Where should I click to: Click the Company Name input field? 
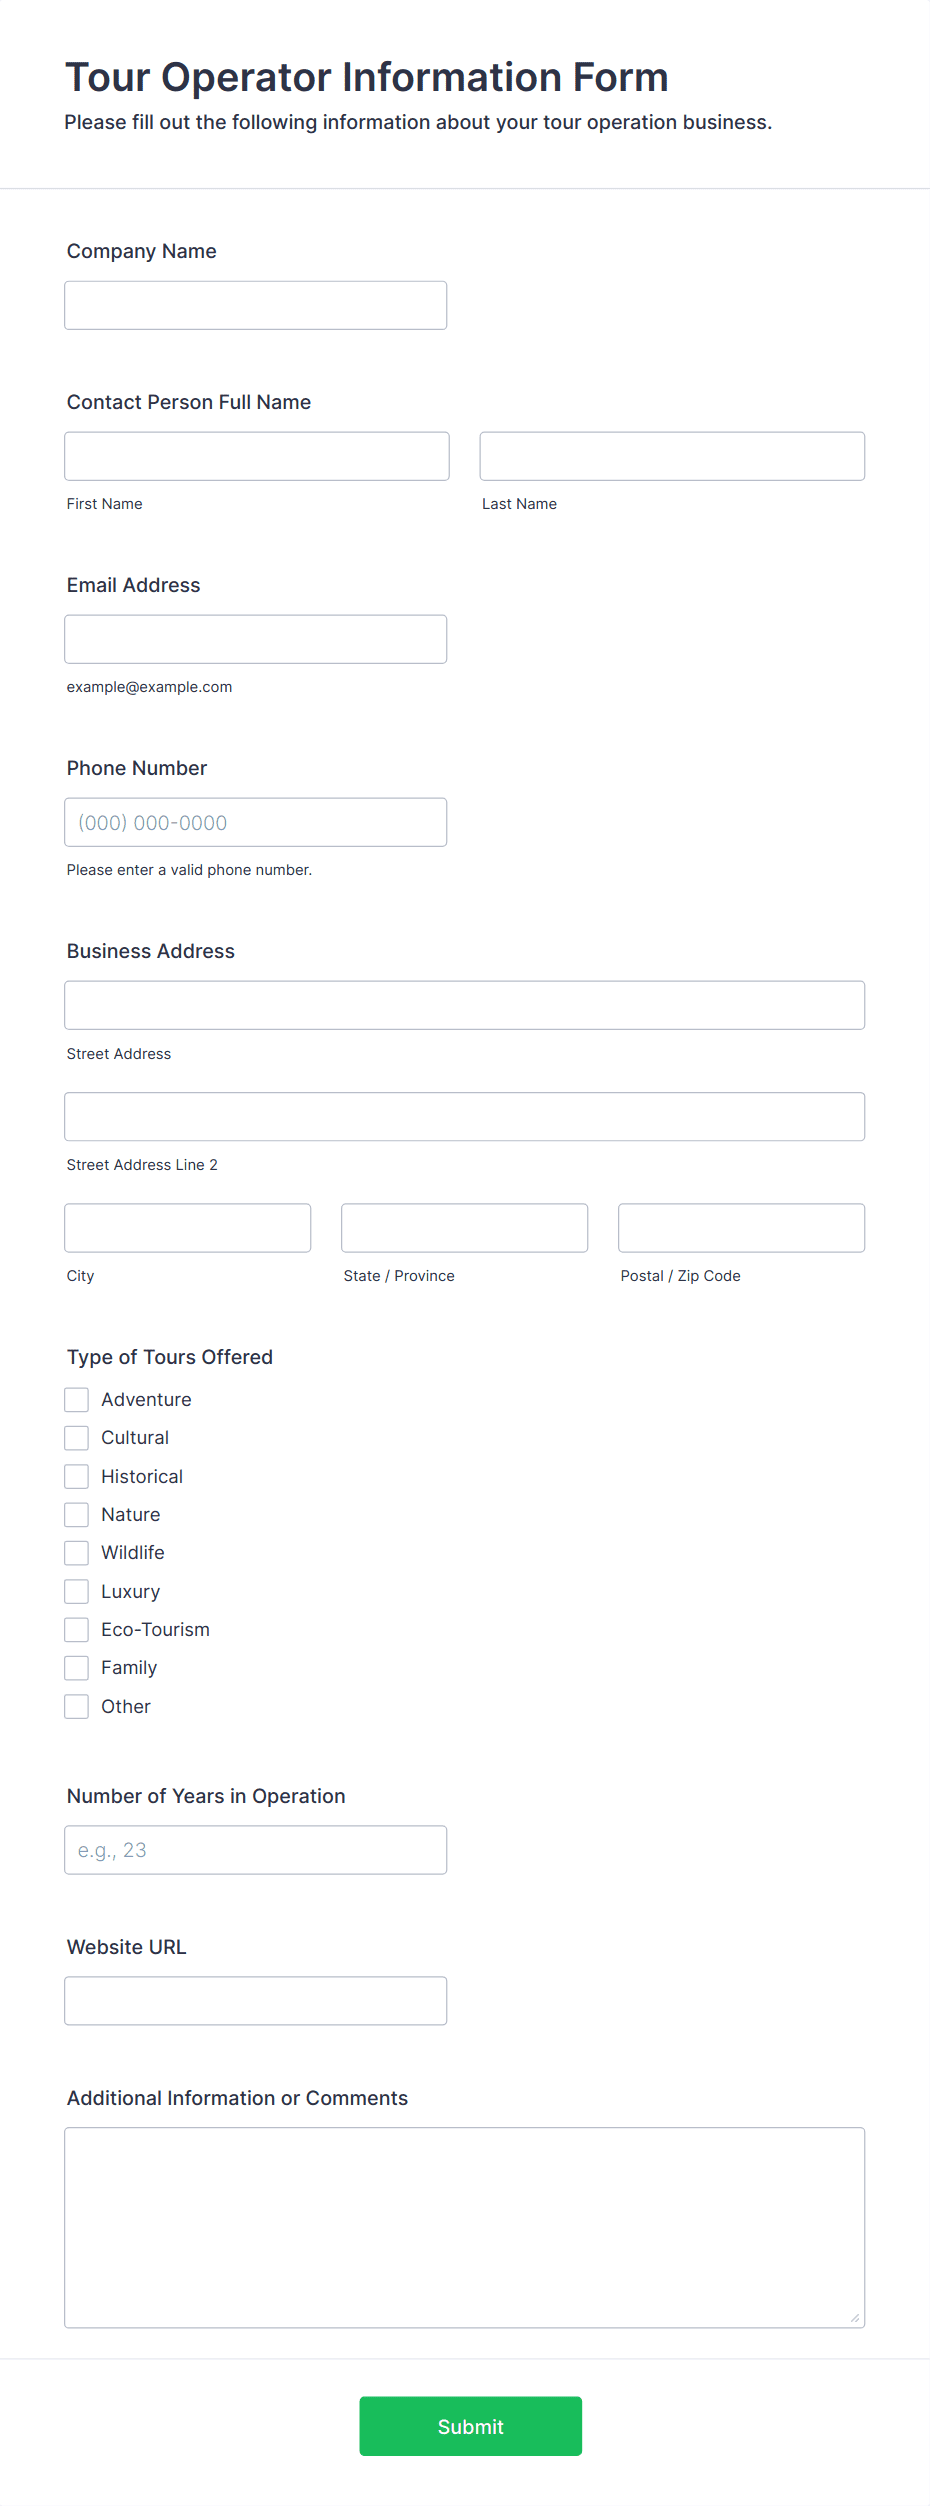255,305
